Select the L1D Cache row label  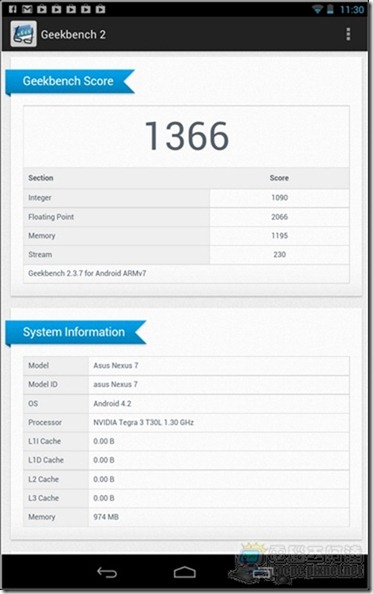(x=46, y=460)
